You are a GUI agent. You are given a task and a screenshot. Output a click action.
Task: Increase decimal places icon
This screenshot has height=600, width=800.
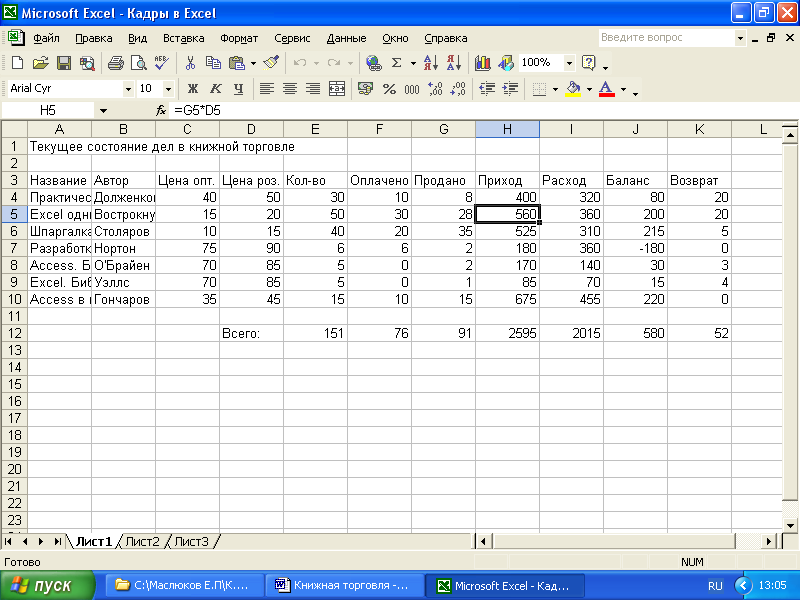tap(435, 89)
